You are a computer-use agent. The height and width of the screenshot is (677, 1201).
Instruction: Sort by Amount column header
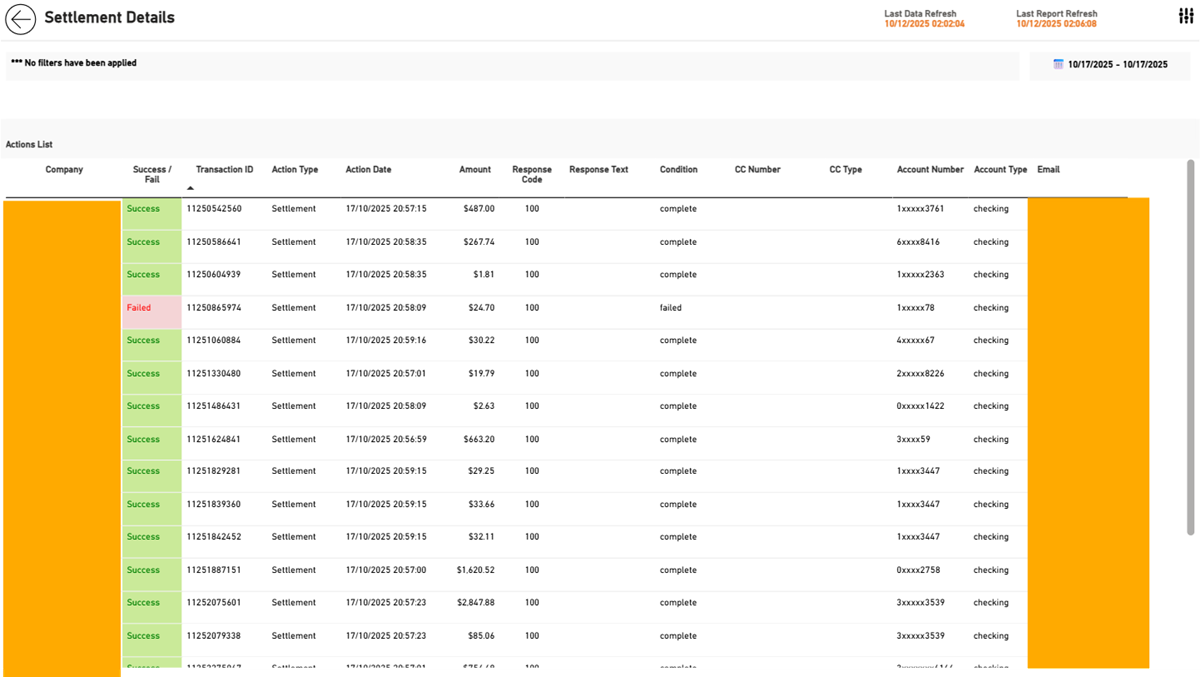[475, 170]
